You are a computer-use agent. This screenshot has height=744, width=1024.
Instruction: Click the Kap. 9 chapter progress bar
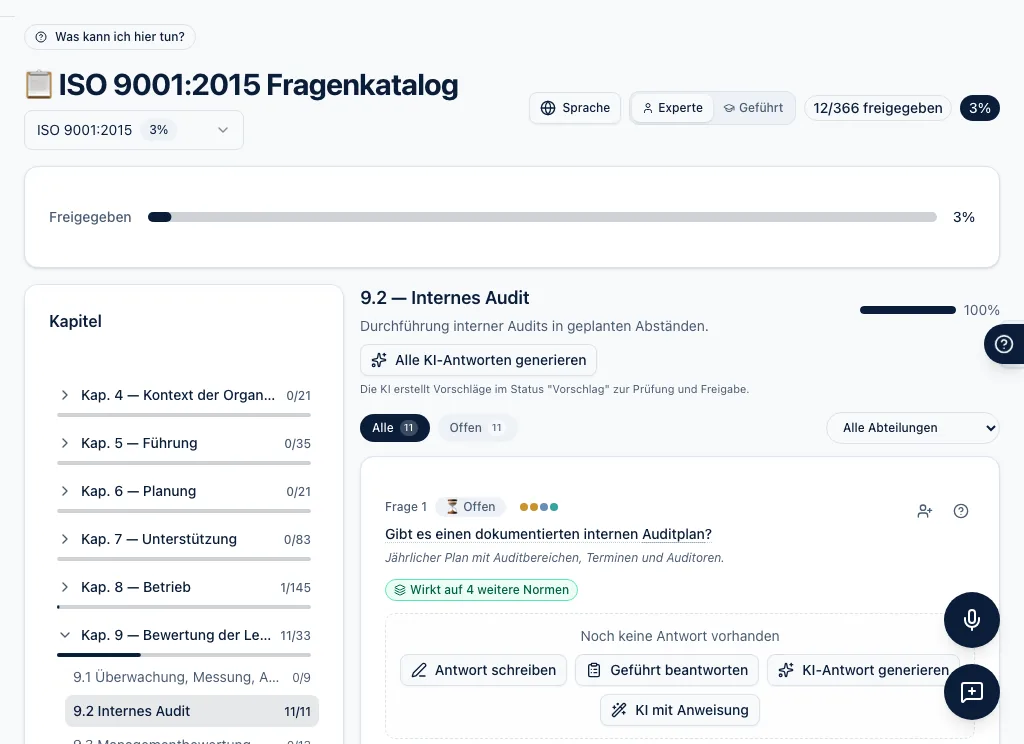click(184, 655)
